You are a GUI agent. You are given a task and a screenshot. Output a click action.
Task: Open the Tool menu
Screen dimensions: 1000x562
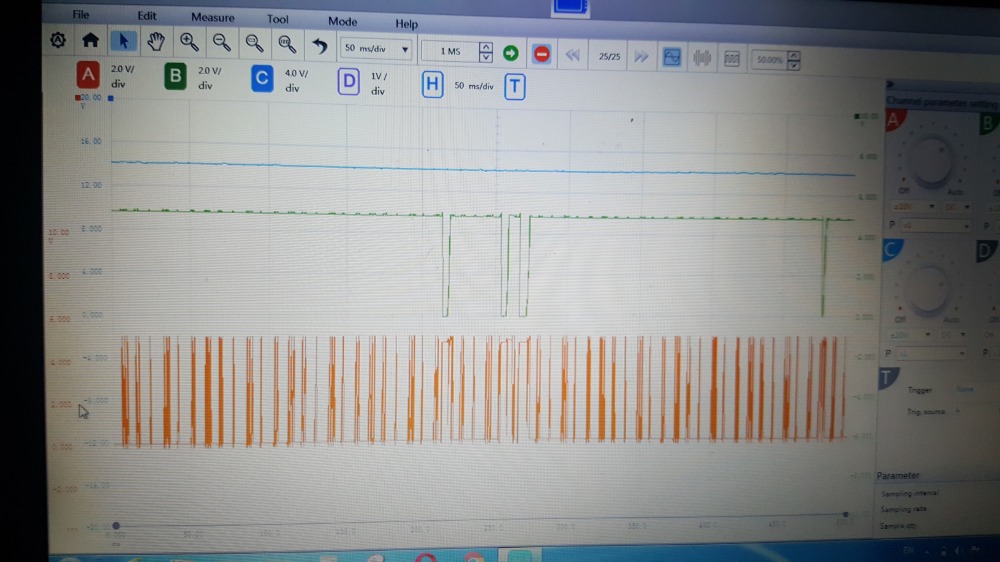pos(278,19)
